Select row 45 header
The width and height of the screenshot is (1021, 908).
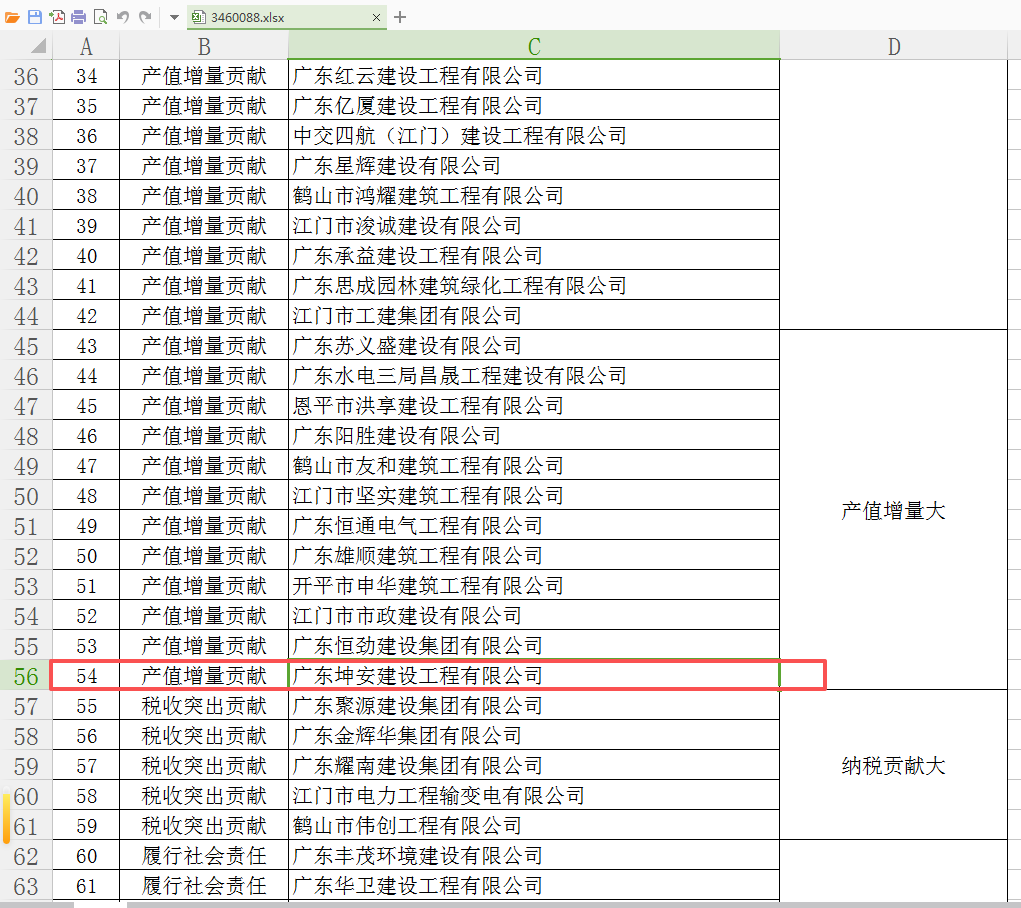[x=26, y=346]
